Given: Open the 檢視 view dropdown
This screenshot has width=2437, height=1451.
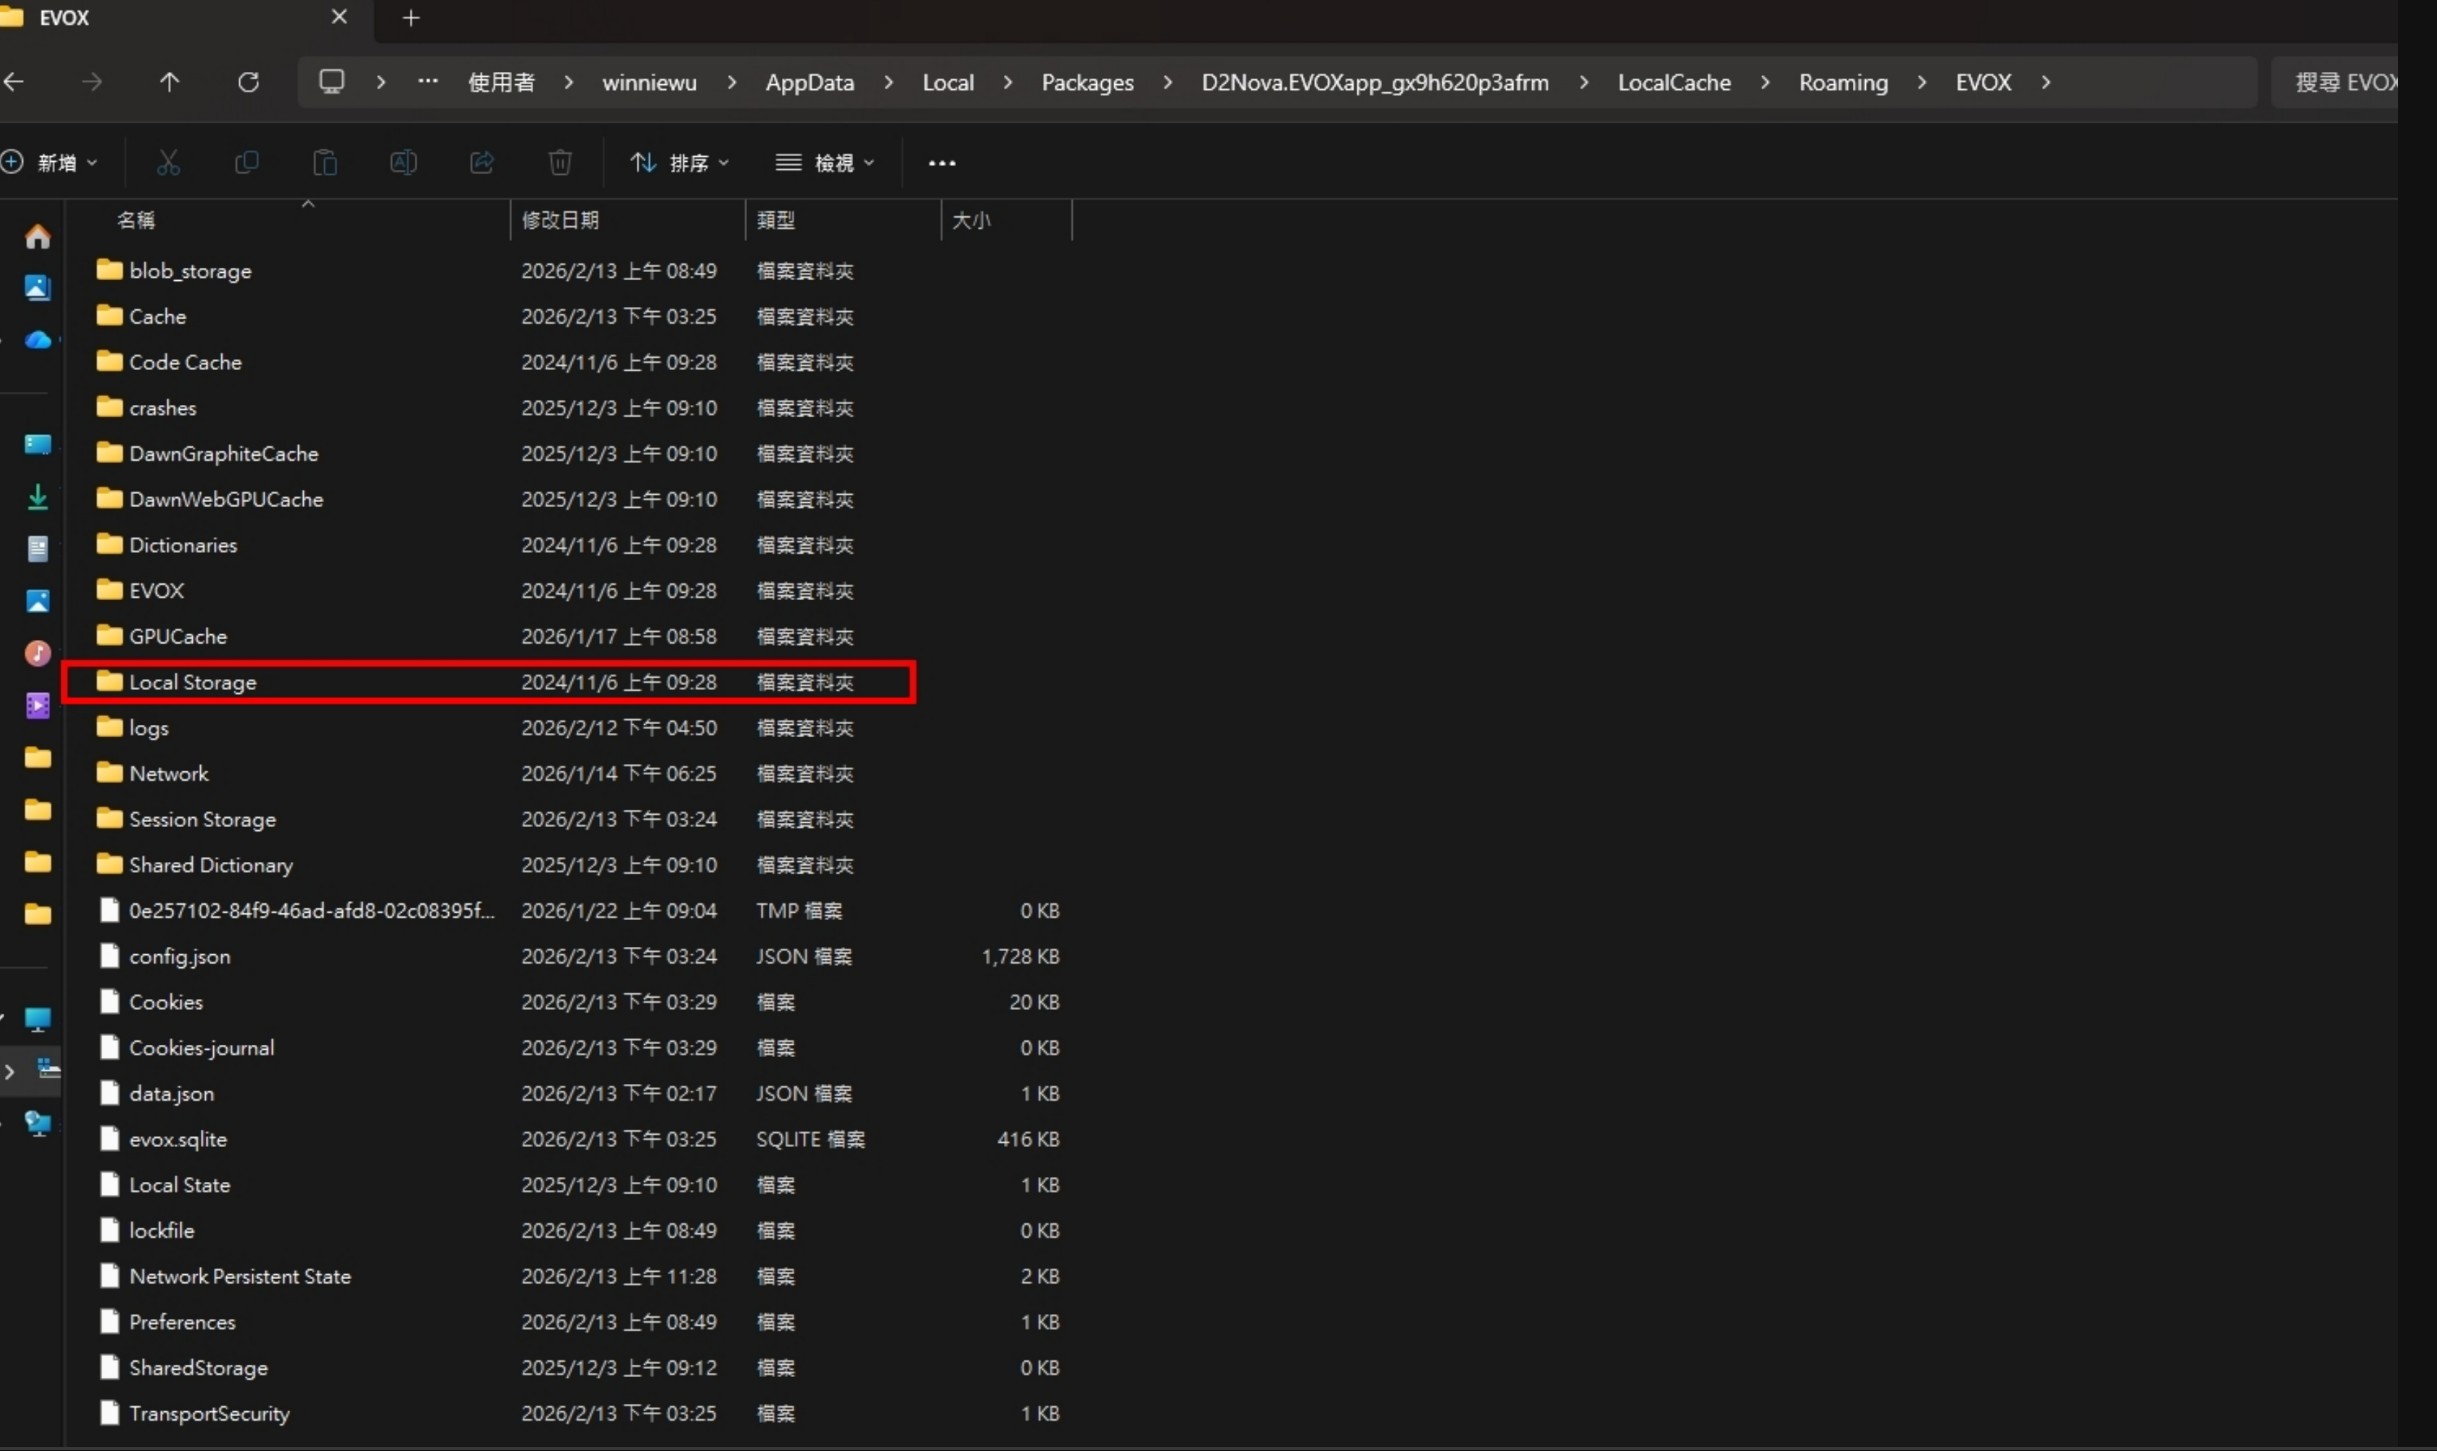Looking at the screenshot, I should 826,162.
